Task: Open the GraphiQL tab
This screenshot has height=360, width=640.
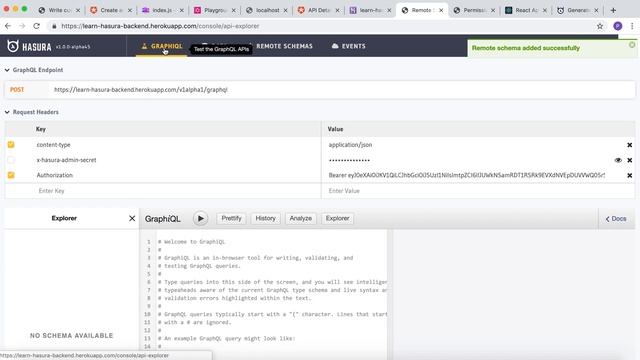Action: pos(162,46)
